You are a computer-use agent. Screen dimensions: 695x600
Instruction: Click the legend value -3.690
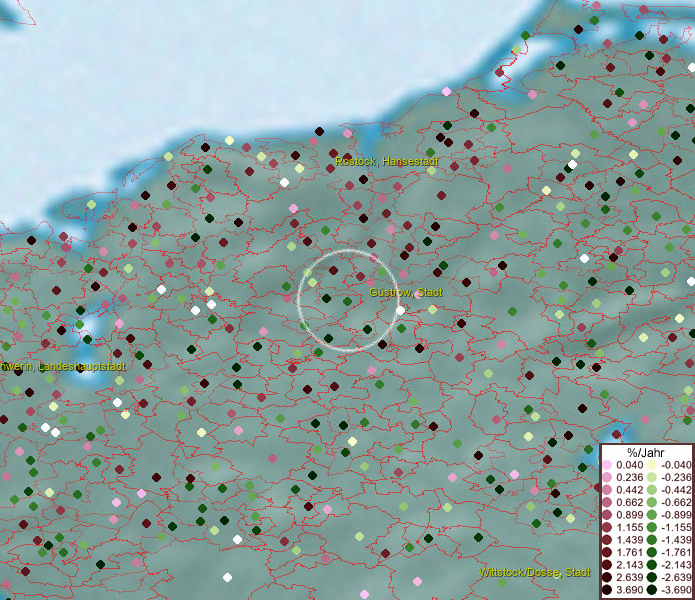[676, 590]
